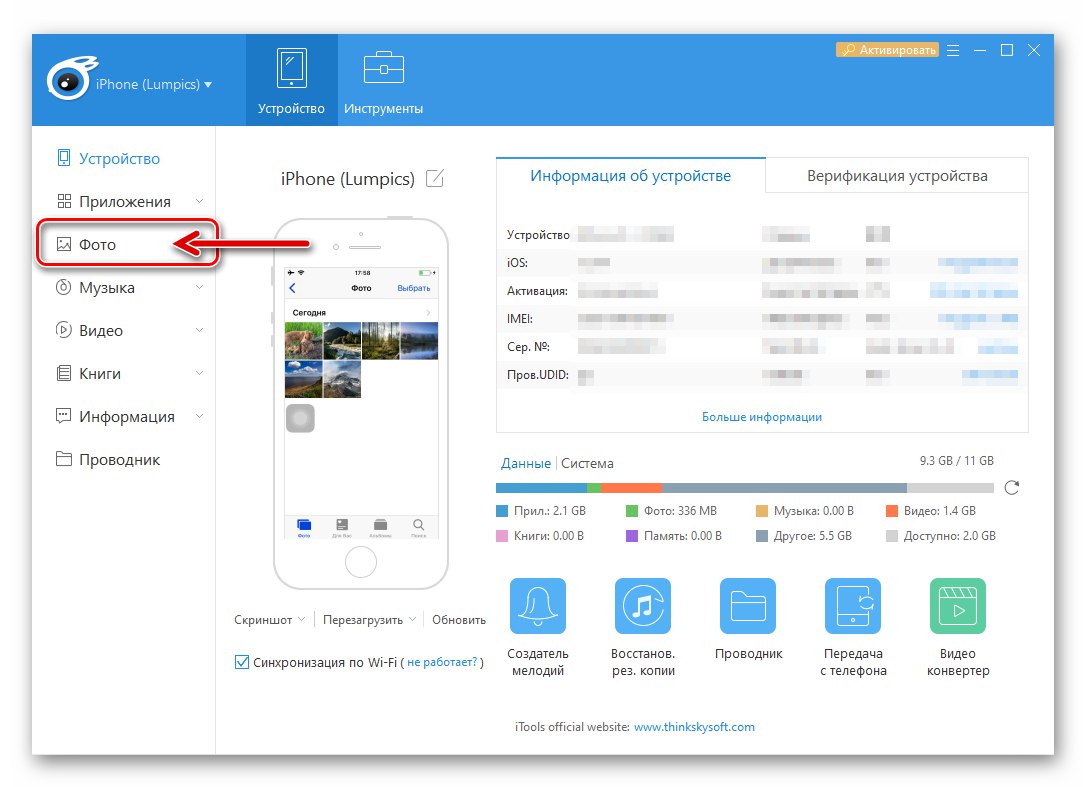Open the iPhone (Lumpics) device dropdown

[x=154, y=85]
